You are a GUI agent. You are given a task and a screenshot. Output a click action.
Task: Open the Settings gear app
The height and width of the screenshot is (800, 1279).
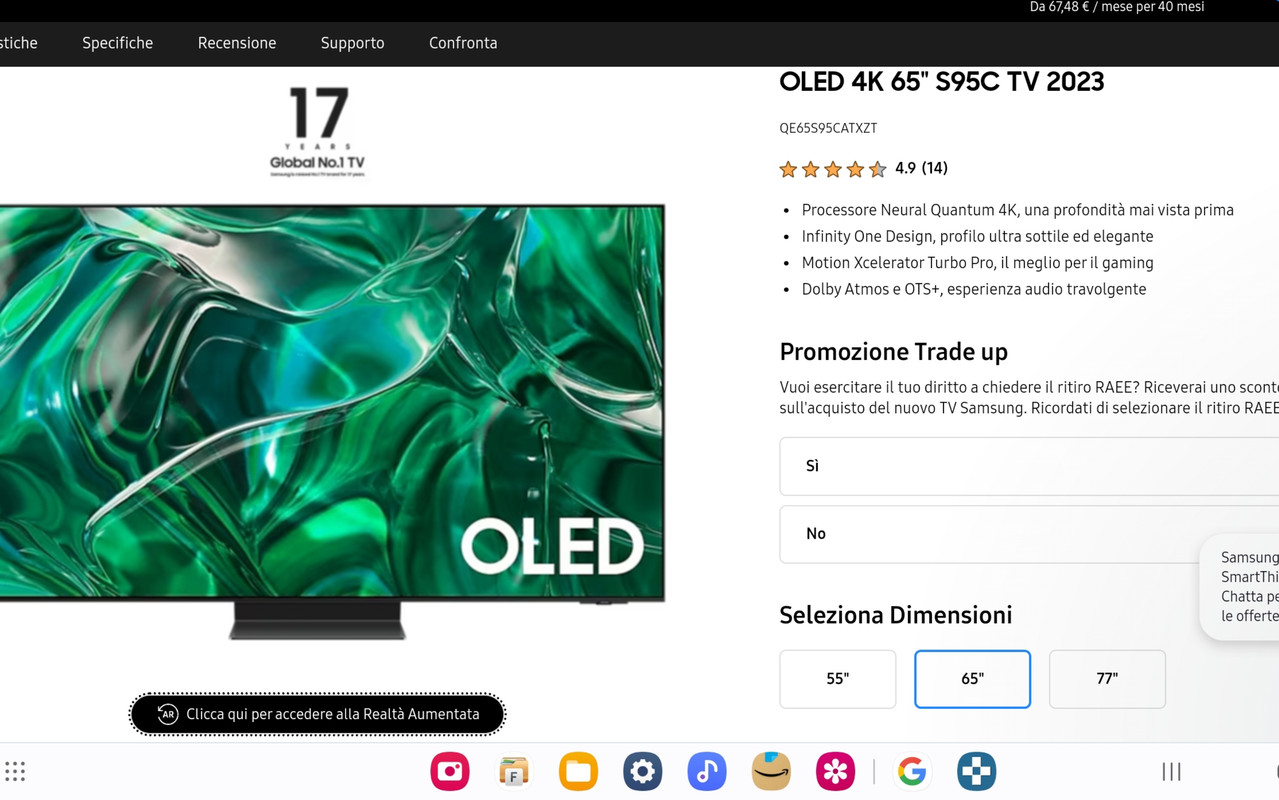point(642,771)
